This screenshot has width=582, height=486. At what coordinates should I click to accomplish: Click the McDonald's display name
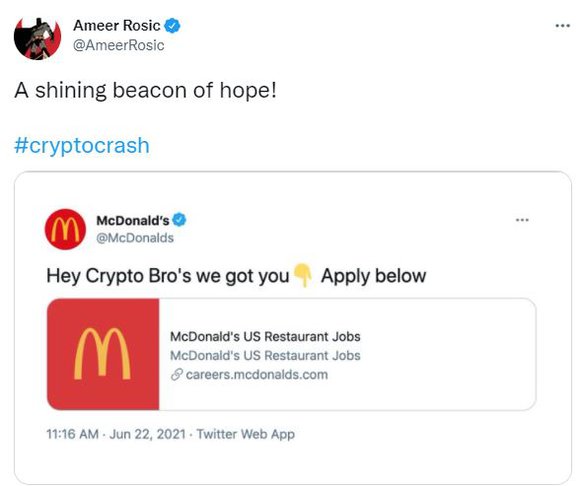[133, 221]
